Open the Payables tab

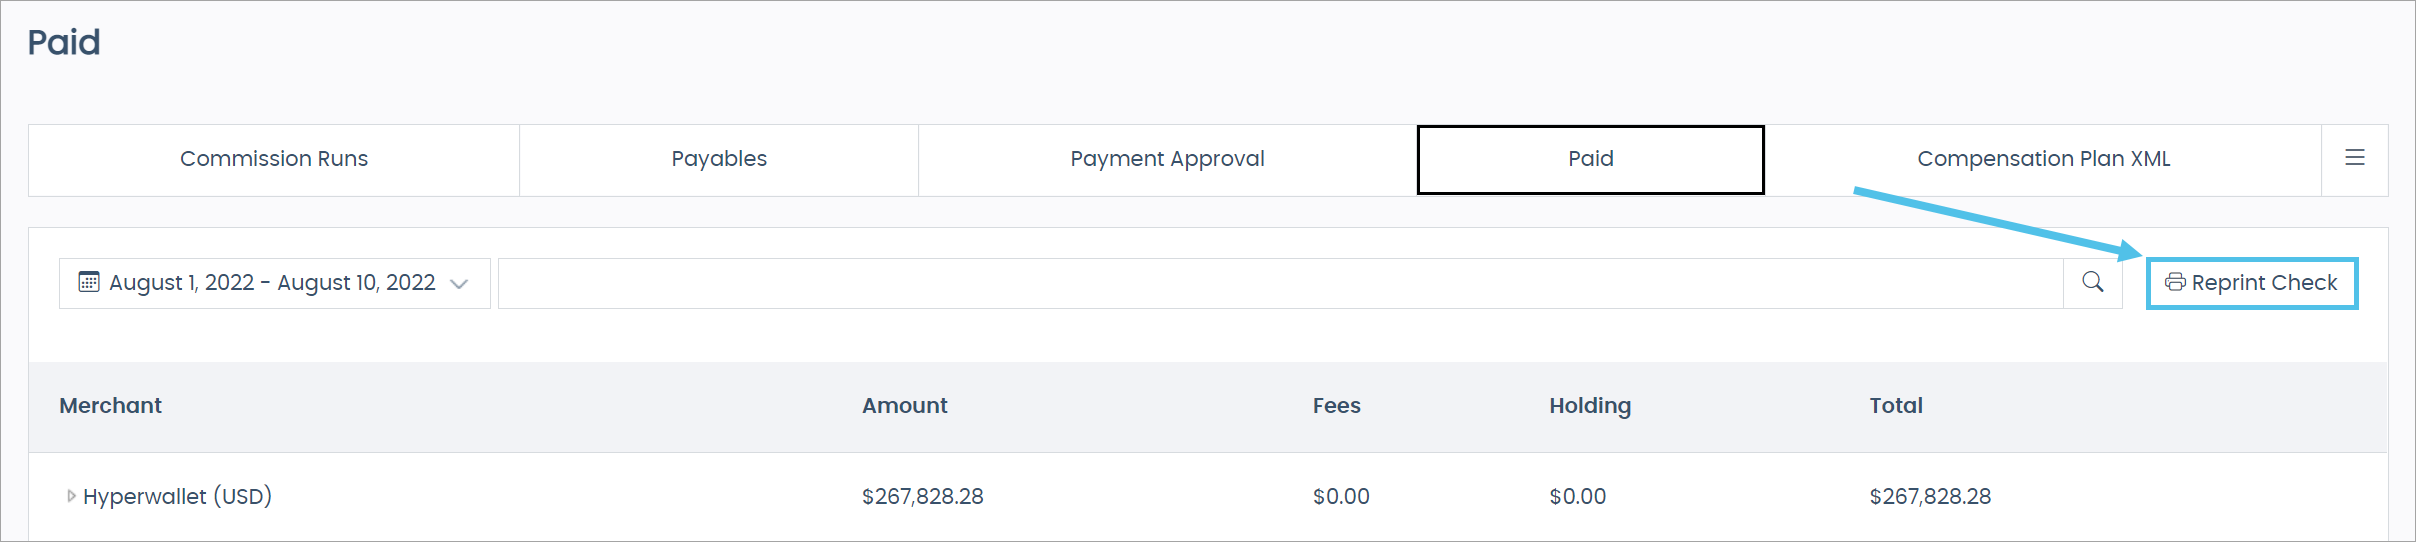[x=719, y=159]
